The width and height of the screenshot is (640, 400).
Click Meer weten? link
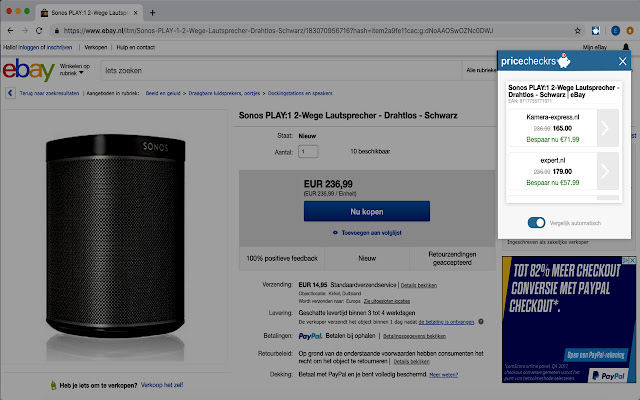(x=444, y=375)
